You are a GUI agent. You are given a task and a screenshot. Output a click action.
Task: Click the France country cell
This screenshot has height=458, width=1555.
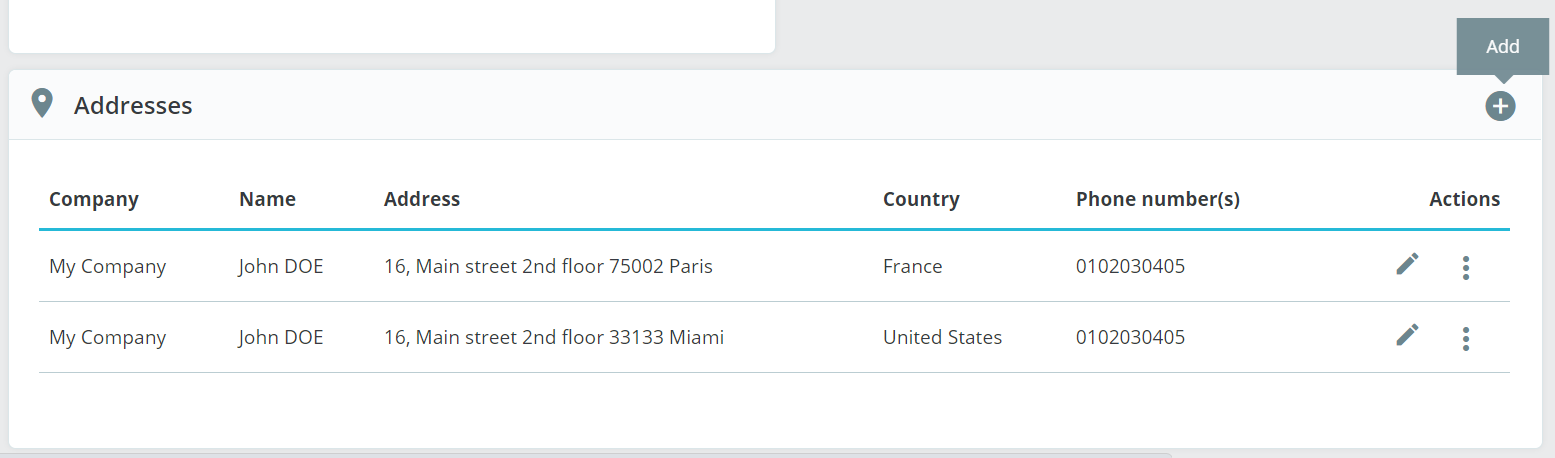pyautogui.click(x=912, y=267)
